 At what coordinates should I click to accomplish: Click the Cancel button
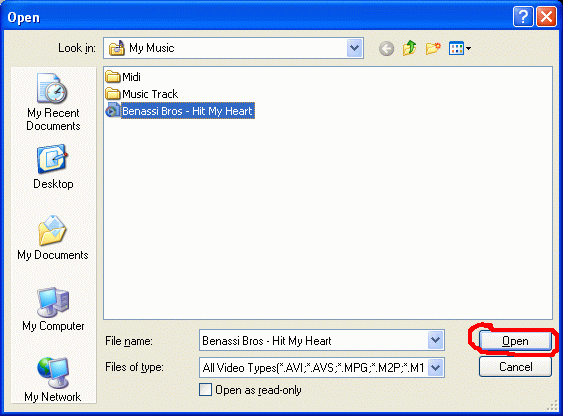[515, 367]
